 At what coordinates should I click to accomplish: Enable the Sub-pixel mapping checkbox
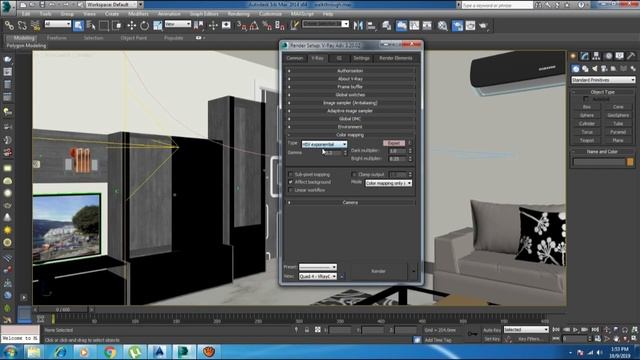[x=291, y=174]
